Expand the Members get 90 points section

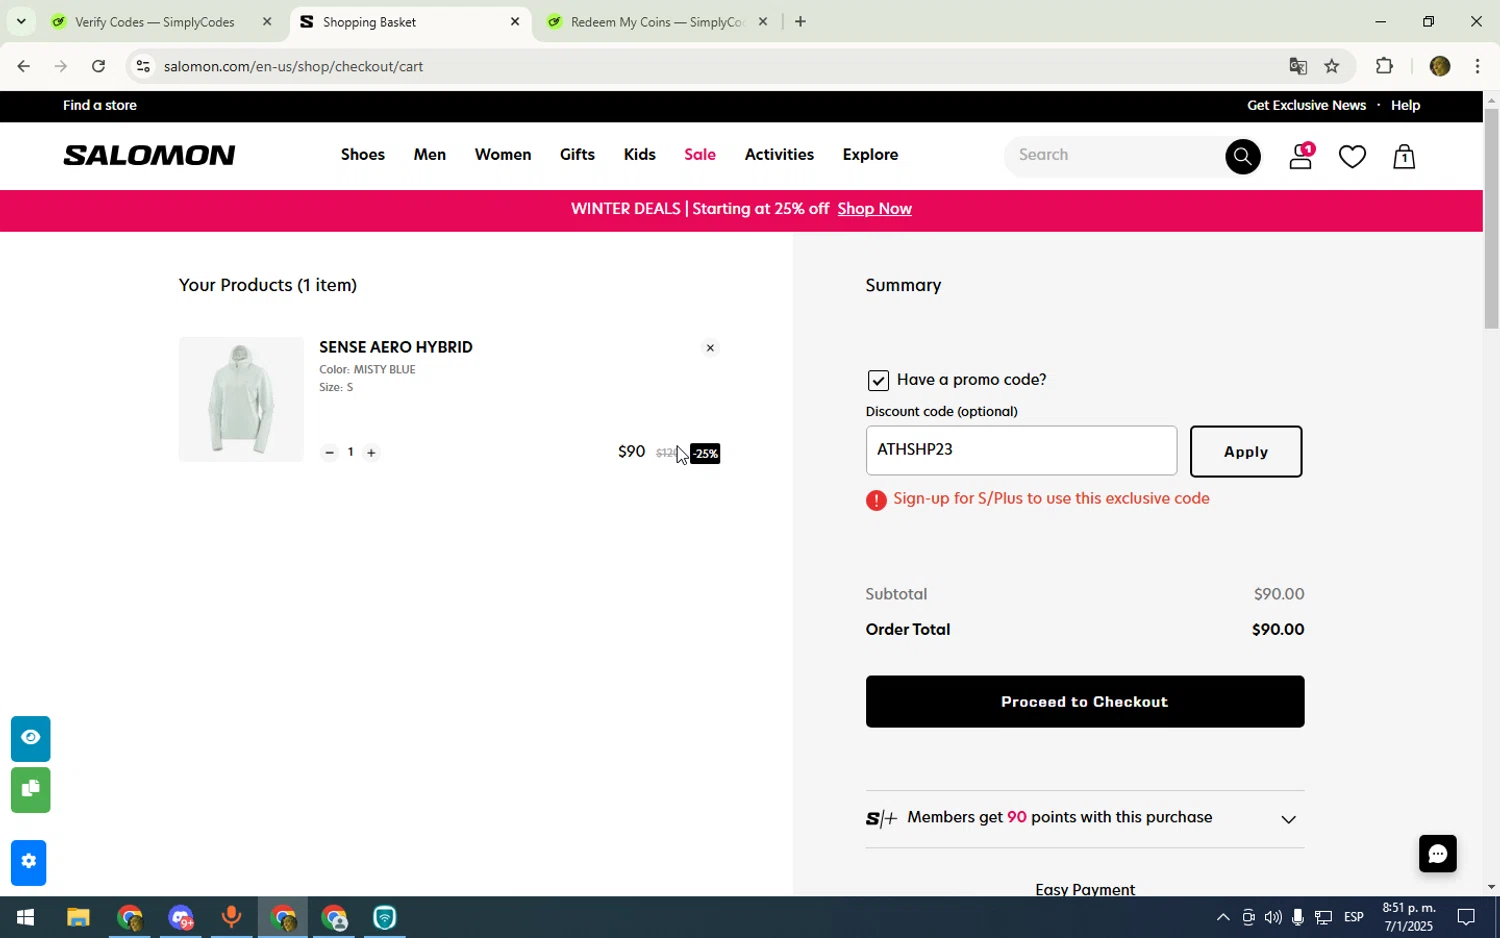[x=1288, y=819]
